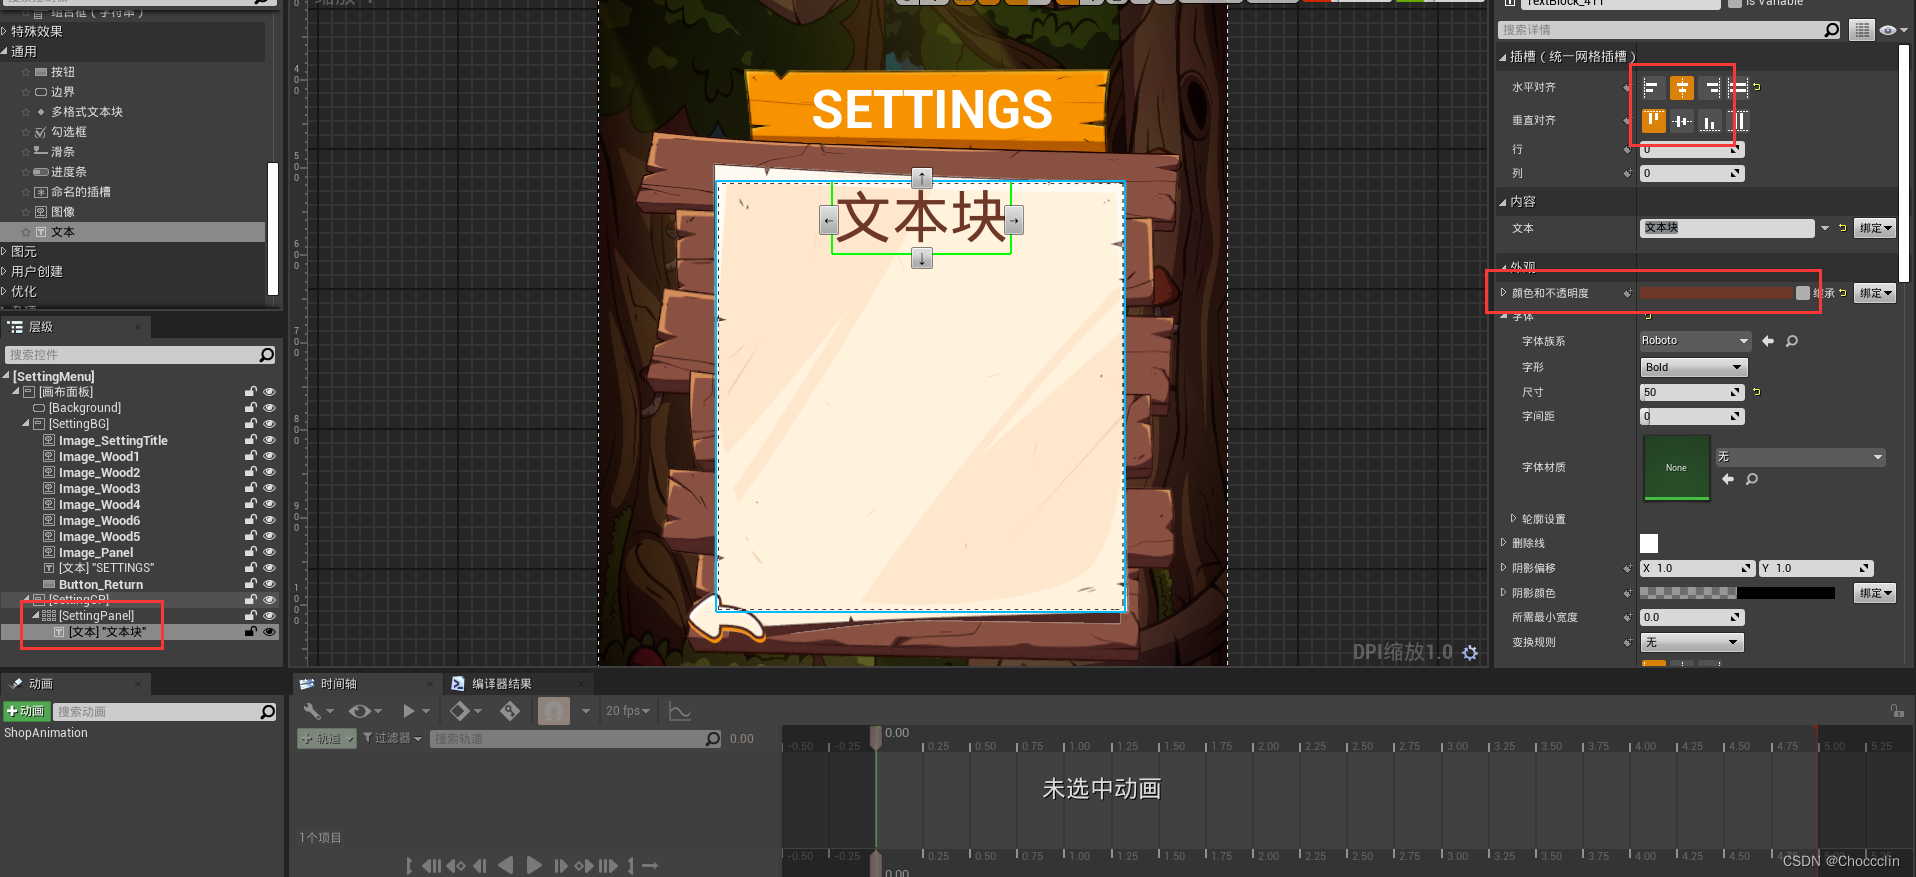Open details view options eye icon
The height and width of the screenshot is (877, 1916).
[1892, 30]
